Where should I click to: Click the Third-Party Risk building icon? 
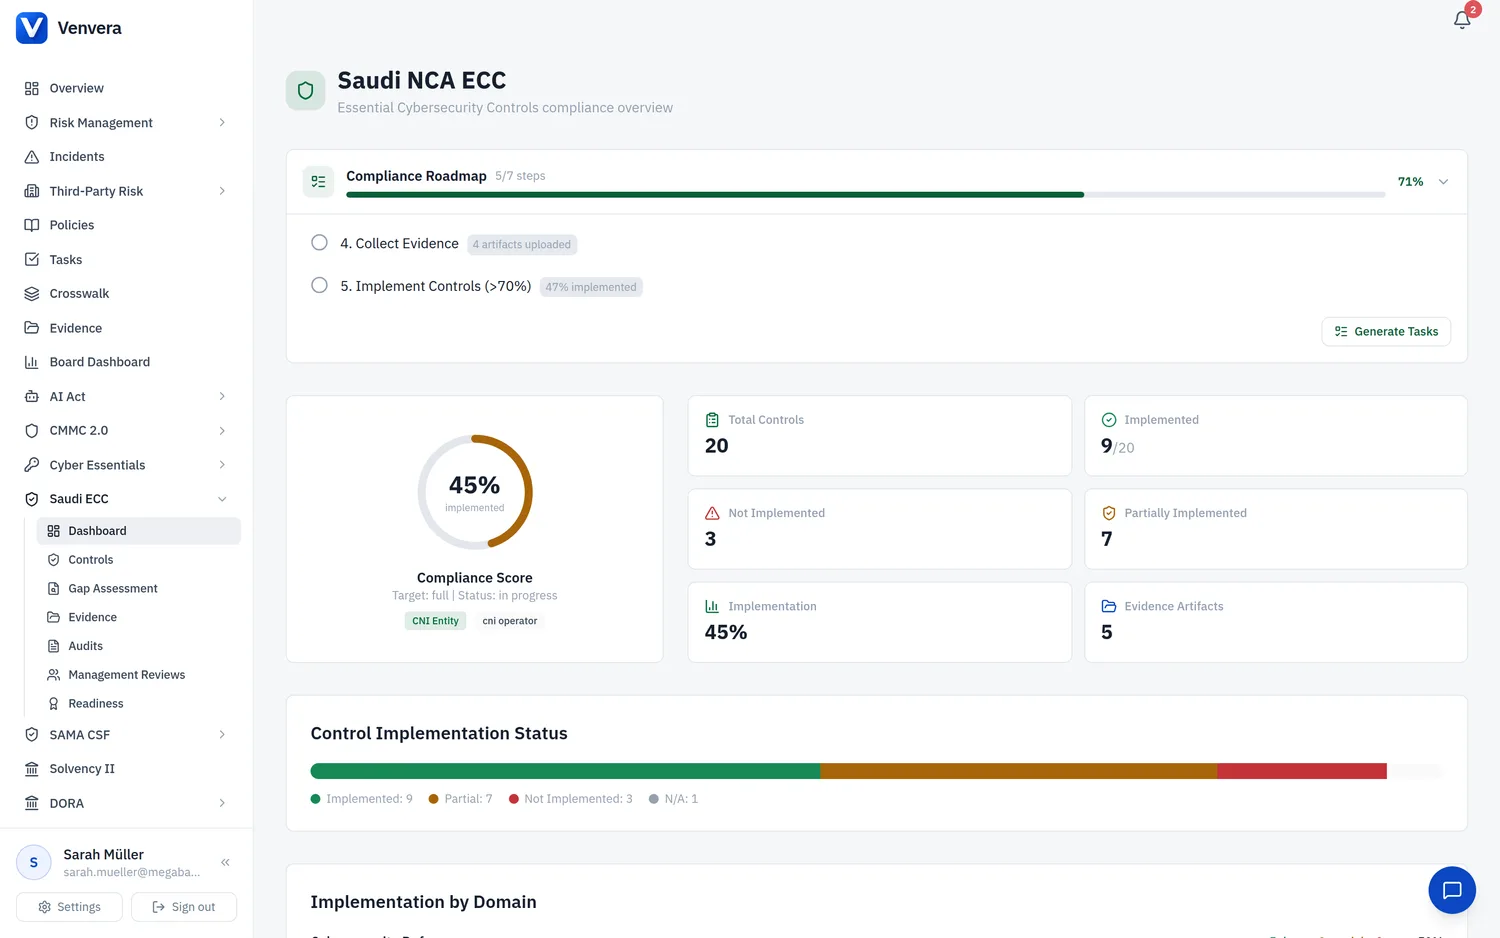click(x=32, y=191)
